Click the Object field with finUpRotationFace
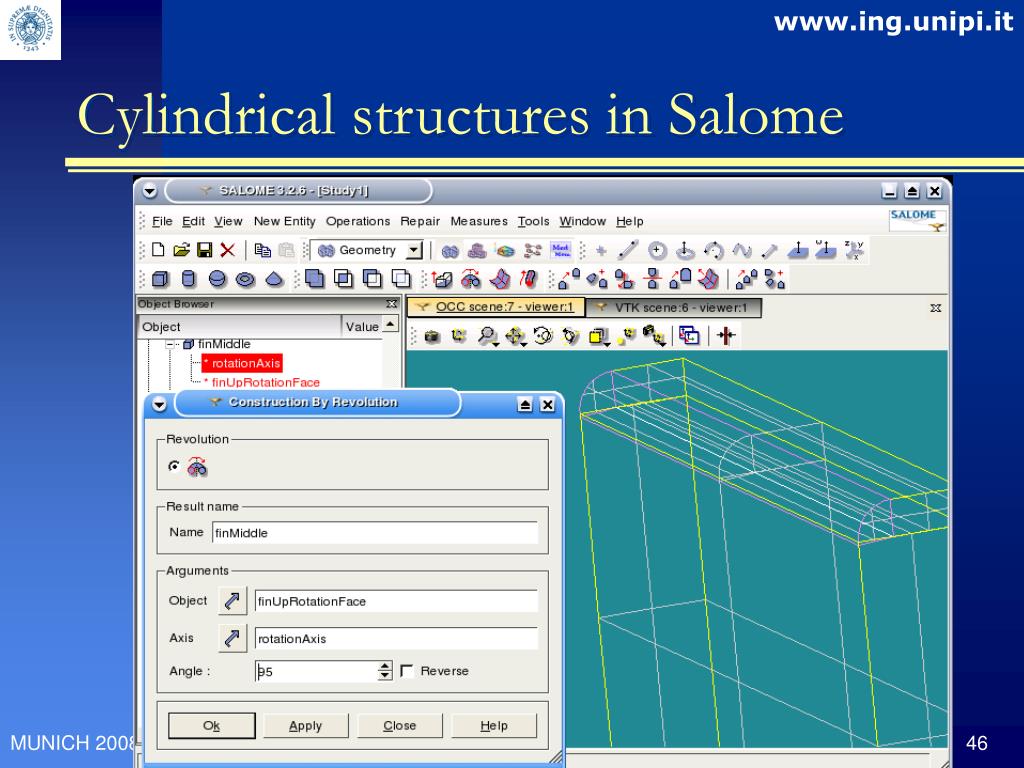1024x768 pixels. click(x=396, y=601)
